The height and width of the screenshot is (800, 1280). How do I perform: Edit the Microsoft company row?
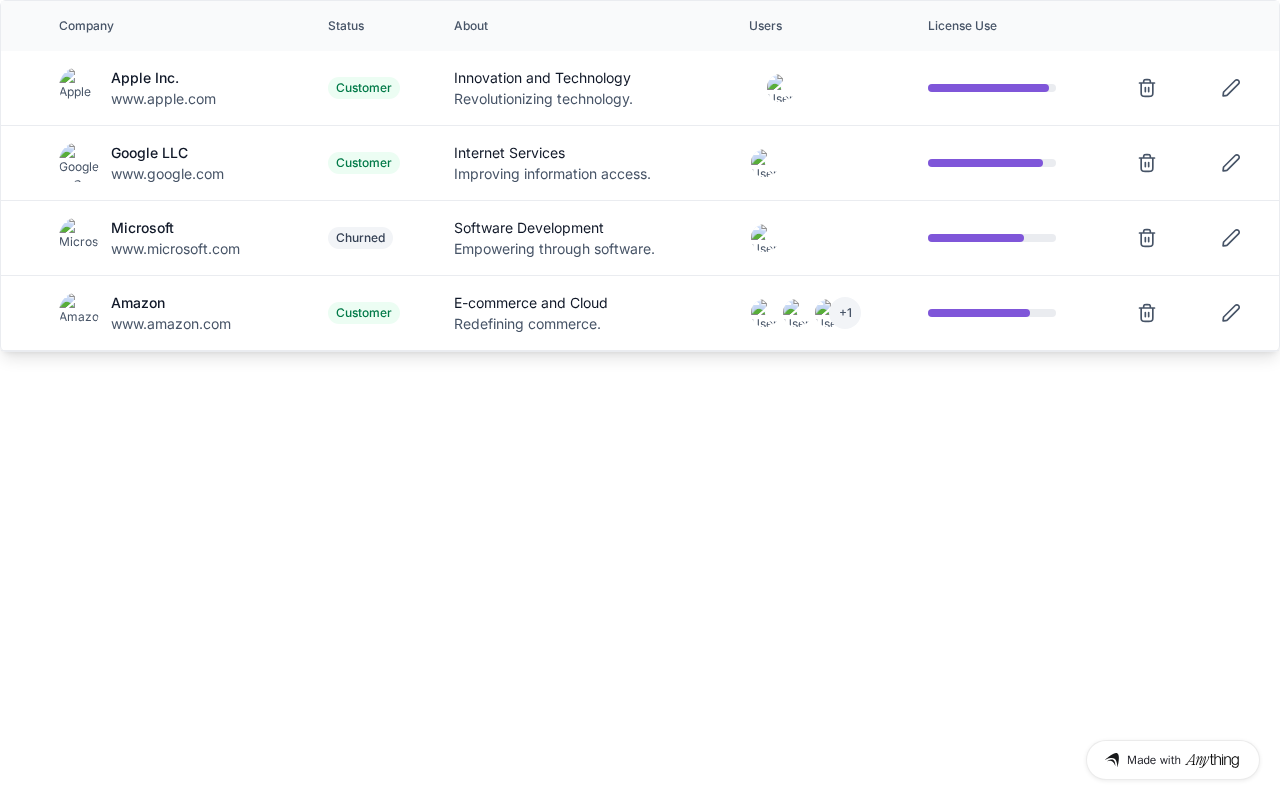click(1231, 238)
